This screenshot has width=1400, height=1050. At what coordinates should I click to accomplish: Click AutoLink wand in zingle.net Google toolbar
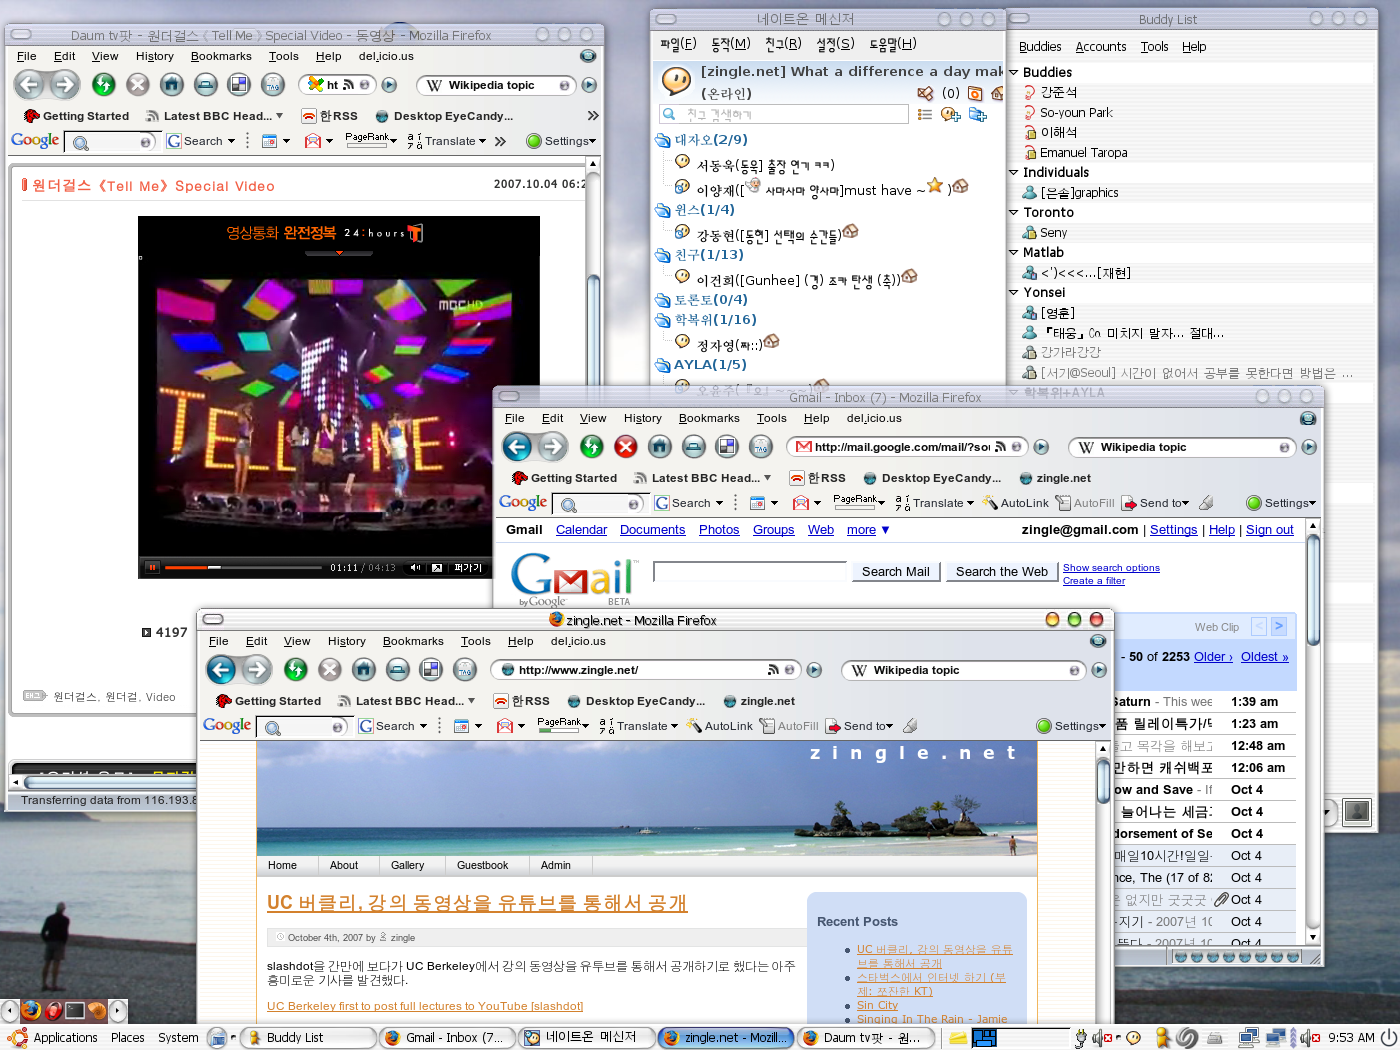pyautogui.click(x=694, y=726)
